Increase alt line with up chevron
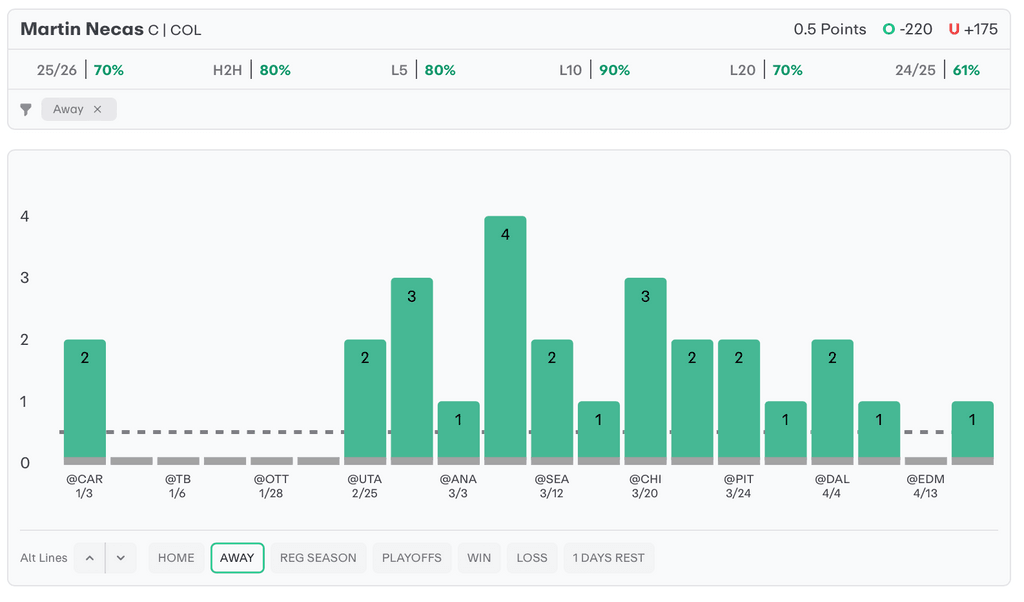 click(89, 558)
